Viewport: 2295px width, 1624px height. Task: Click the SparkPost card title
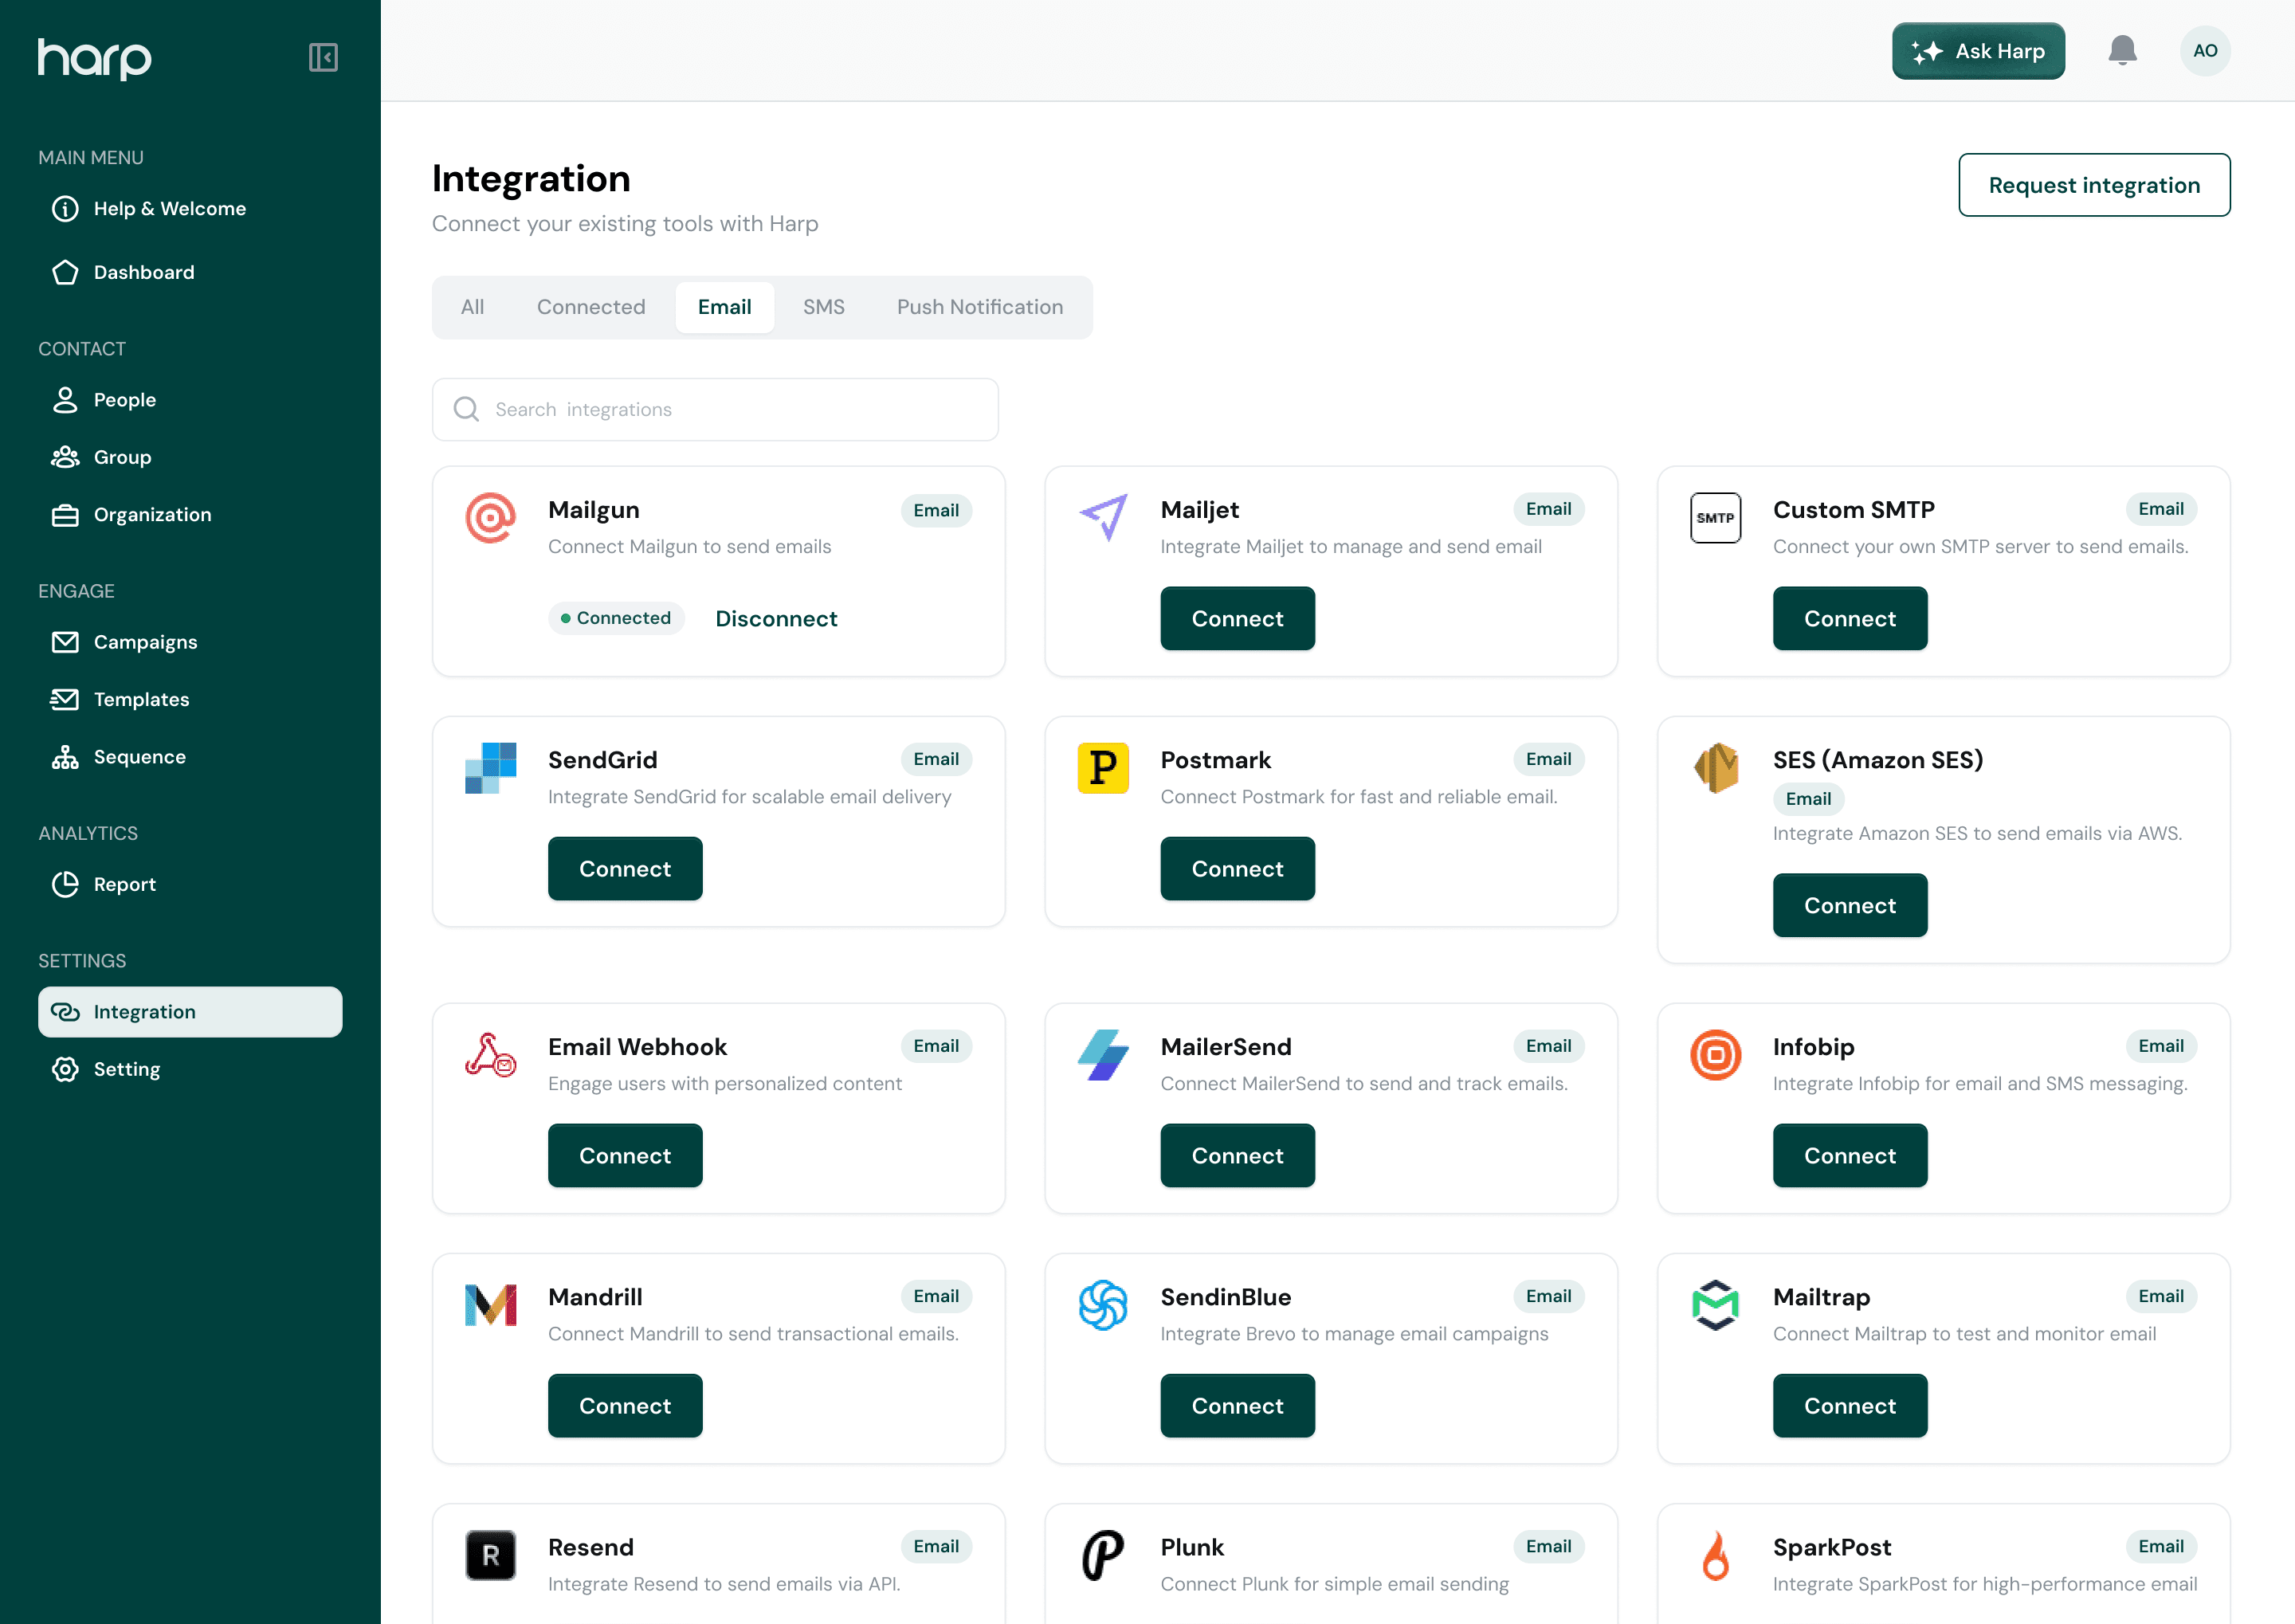[1832, 1547]
